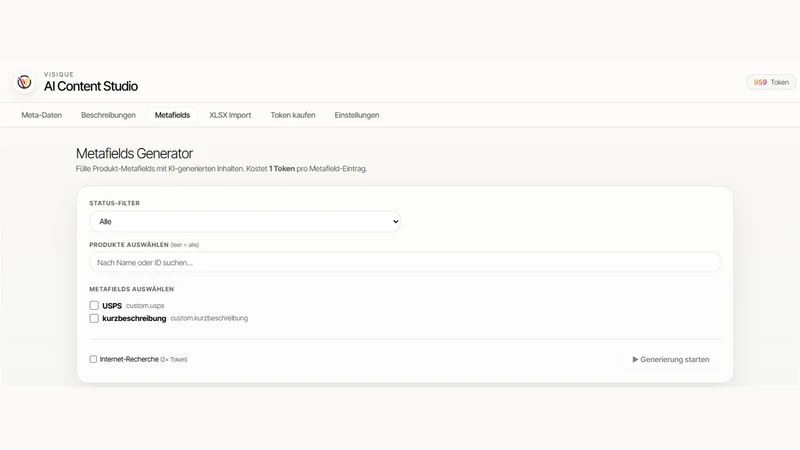Image resolution: width=800 pixels, height=450 pixels.
Task: Click the VISIQUE brand name text
Action: pos(59,74)
